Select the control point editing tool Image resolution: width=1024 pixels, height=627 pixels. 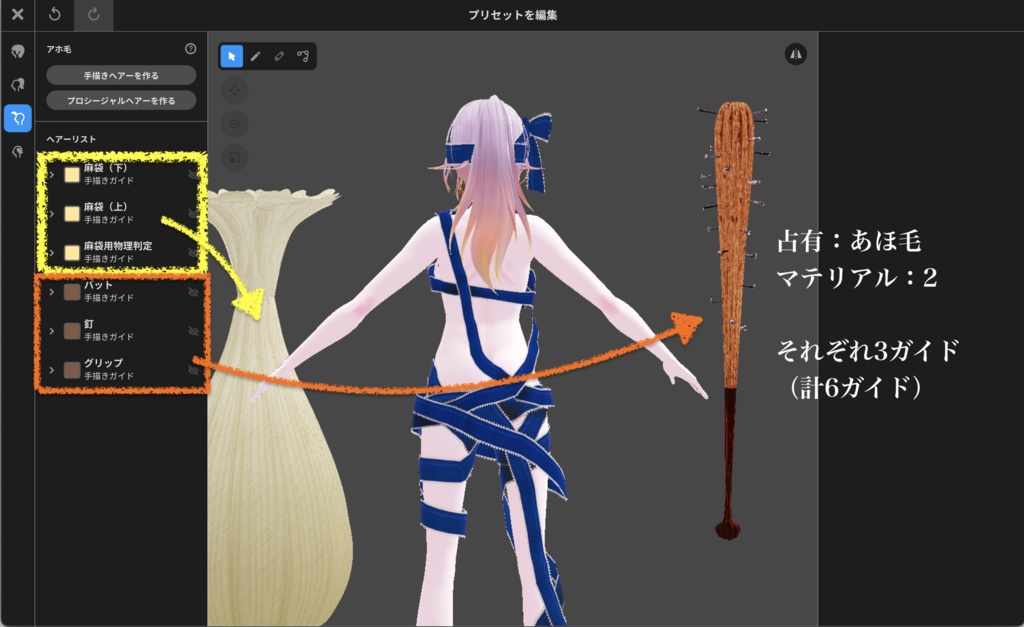(x=304, y=57)
